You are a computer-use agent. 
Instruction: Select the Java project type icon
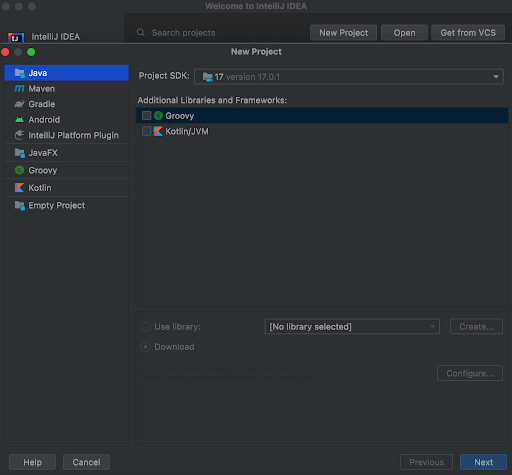[x=20, y=73]
